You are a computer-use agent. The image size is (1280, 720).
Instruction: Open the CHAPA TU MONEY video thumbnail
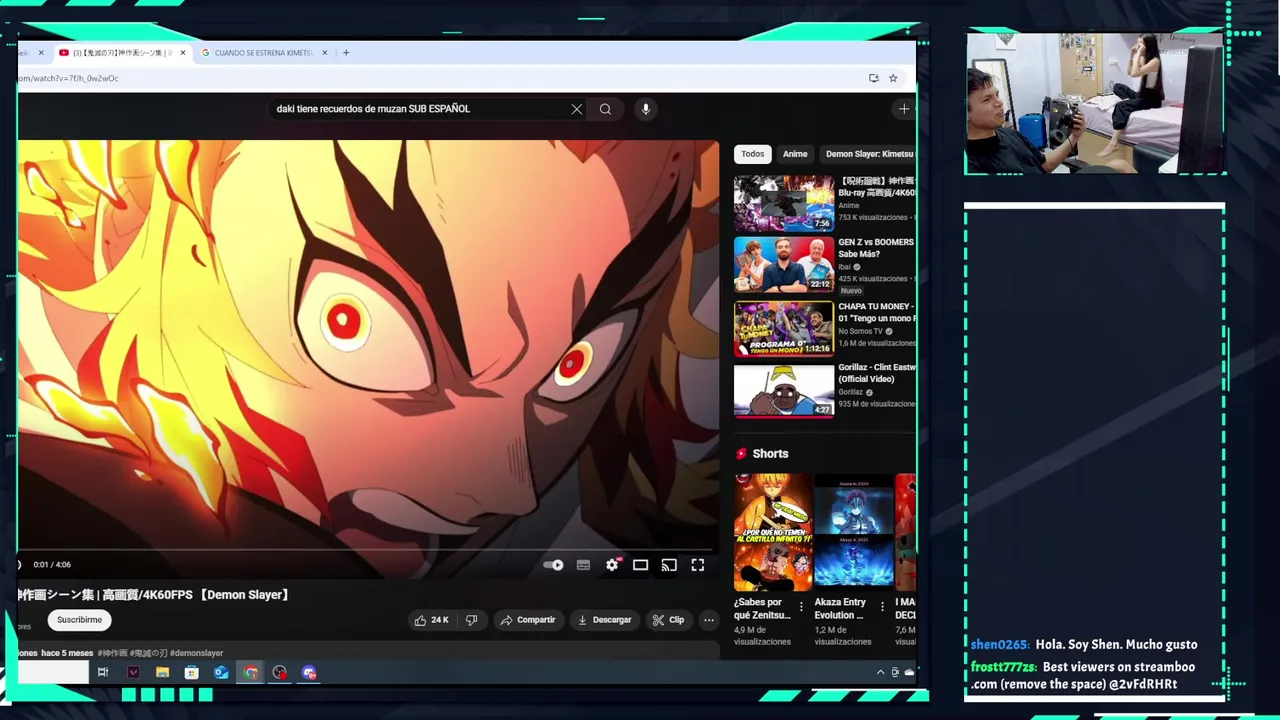pyautogui.click(x=784, y=329)
